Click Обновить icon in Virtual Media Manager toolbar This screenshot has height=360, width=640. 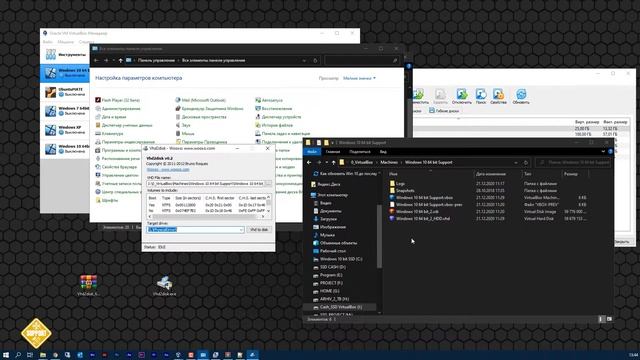pyautogui.click(x=521, y=96)
